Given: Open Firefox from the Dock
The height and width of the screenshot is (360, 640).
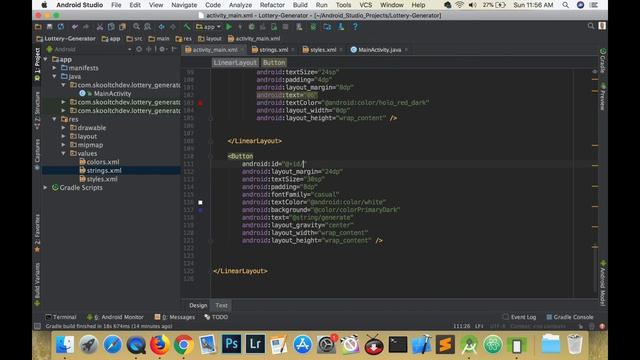Looking at the screenshot, I should (x=160, y=345).
